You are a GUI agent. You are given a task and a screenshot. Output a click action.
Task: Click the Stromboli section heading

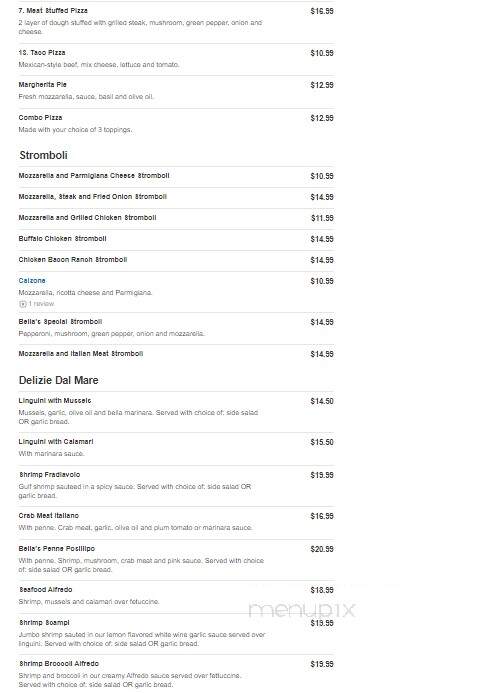[x=43, y=155]
